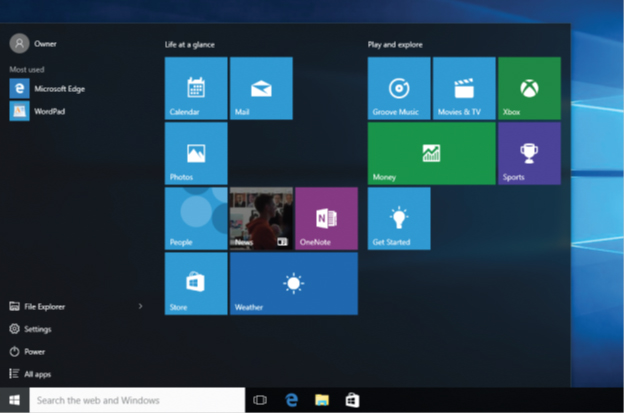The height and width of the screenshot is (413, 624).
Task: Open the Mail tile
Action: pyautogui.click(x=261, y=88)
